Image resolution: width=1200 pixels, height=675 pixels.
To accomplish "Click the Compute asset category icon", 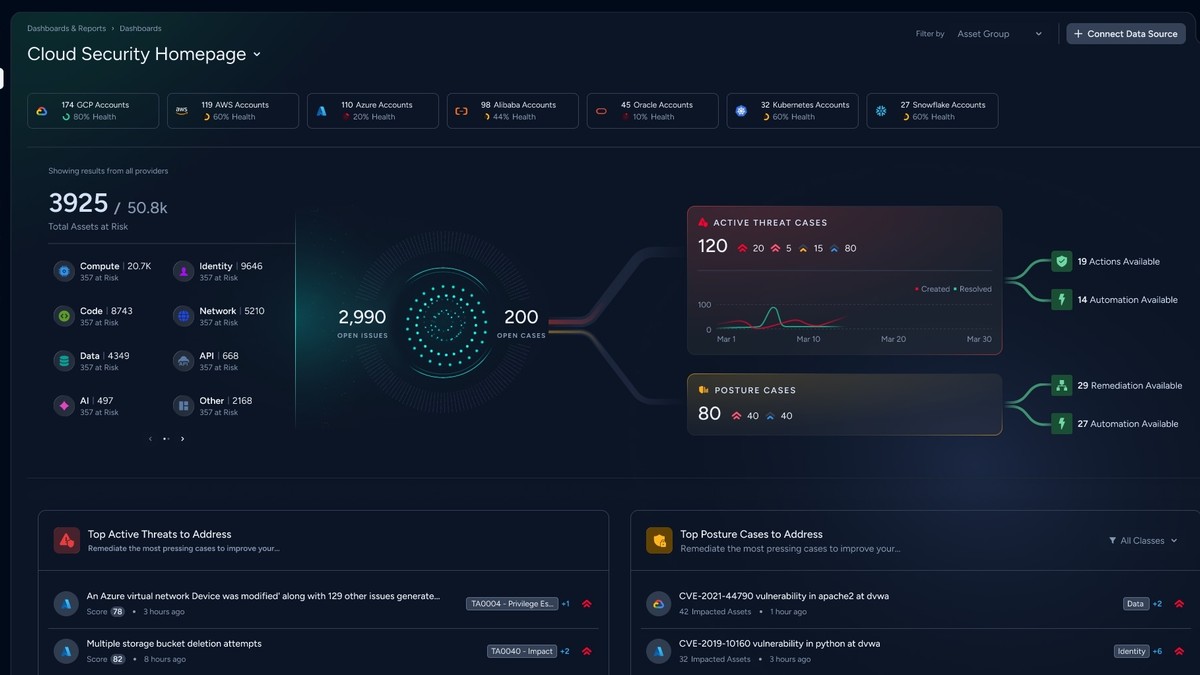I will click(64, 271).
